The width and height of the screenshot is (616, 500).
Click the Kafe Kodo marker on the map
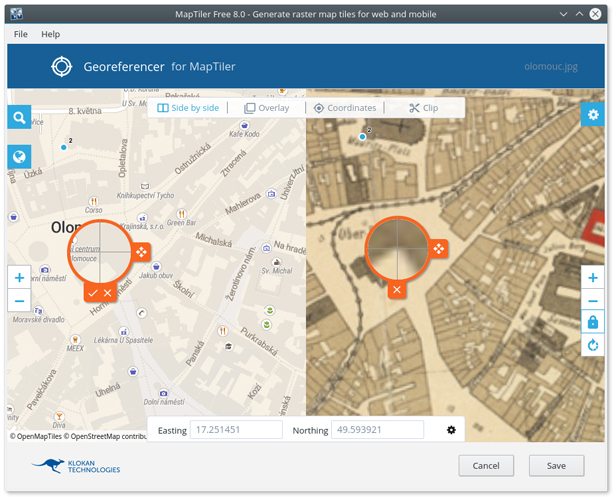244,125
